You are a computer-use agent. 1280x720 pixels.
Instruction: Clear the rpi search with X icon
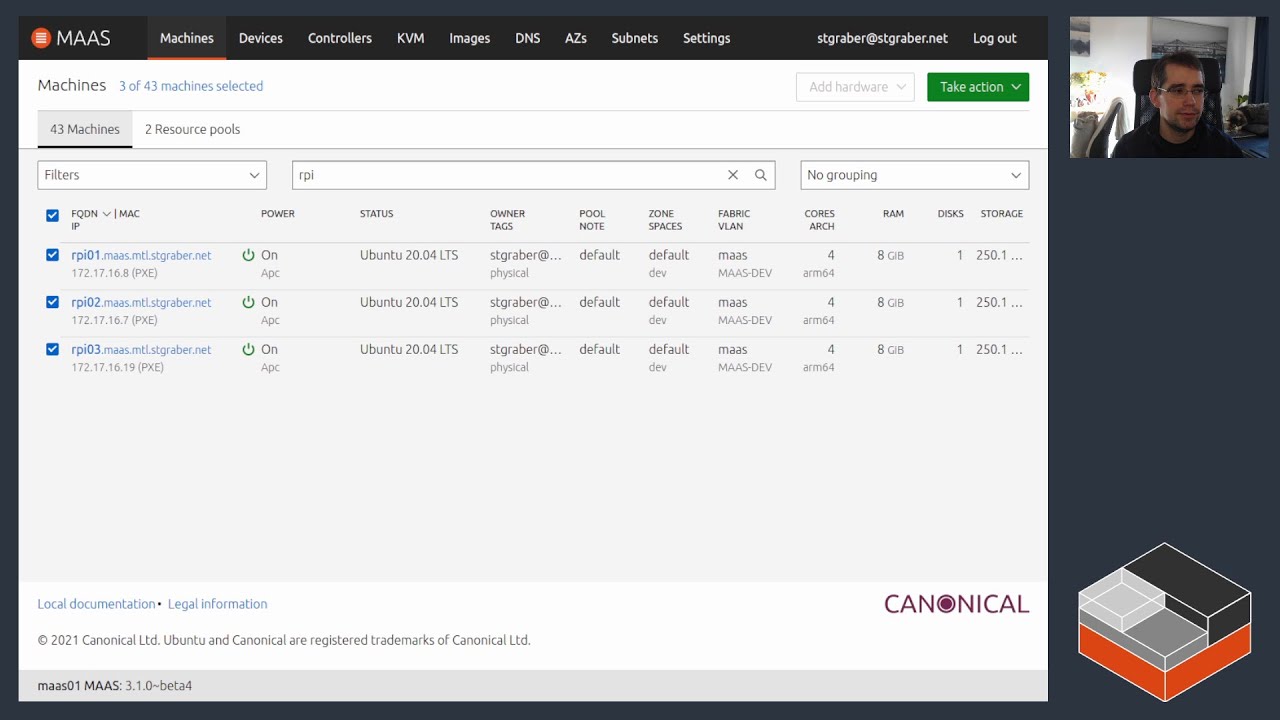(733, 175)
